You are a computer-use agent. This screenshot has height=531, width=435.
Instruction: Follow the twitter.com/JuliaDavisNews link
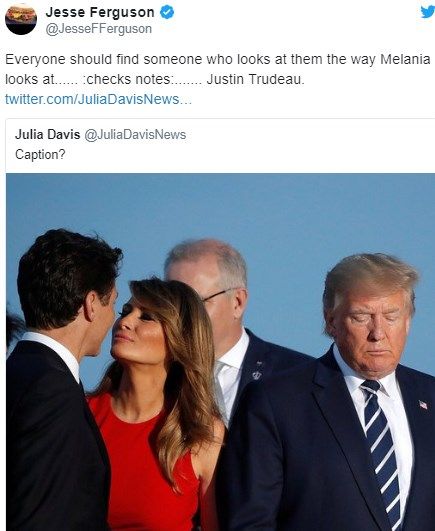tap(98, 99)
